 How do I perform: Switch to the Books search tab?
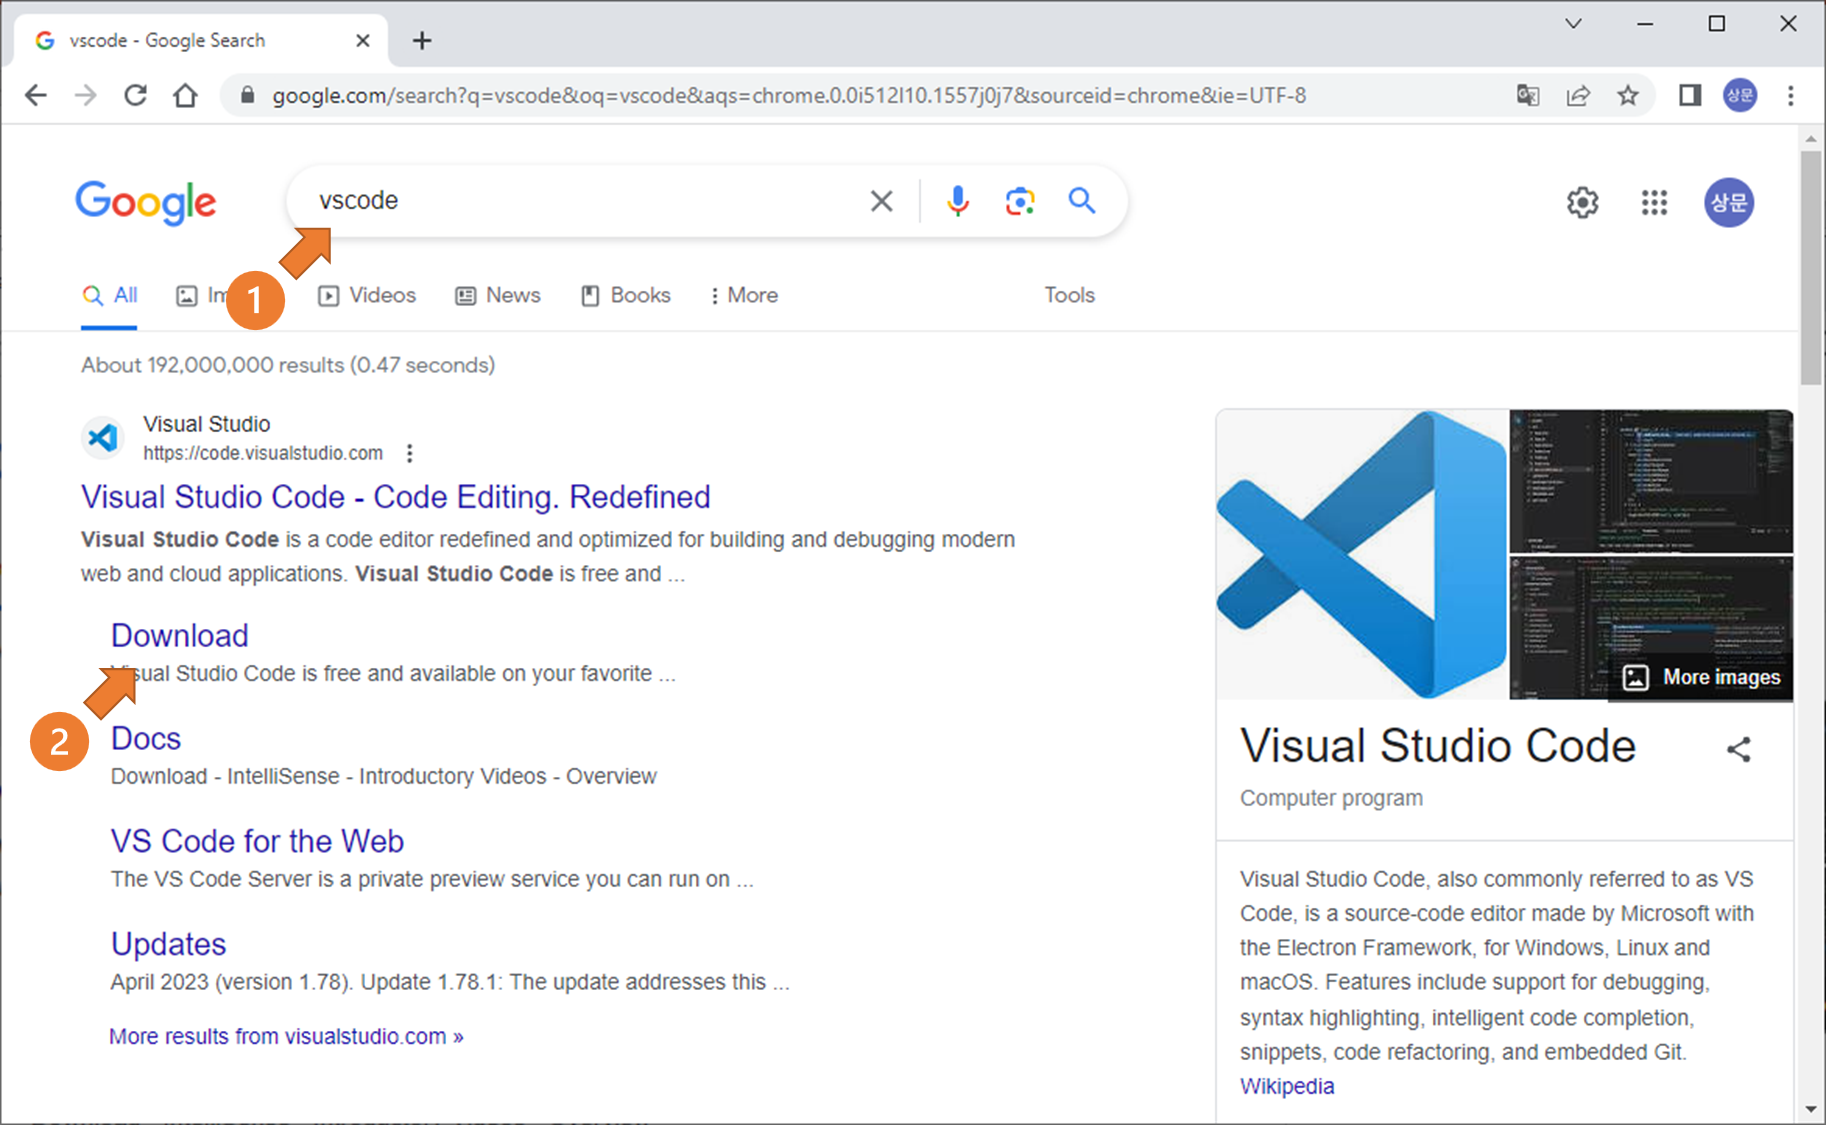[x=626, y=296]
